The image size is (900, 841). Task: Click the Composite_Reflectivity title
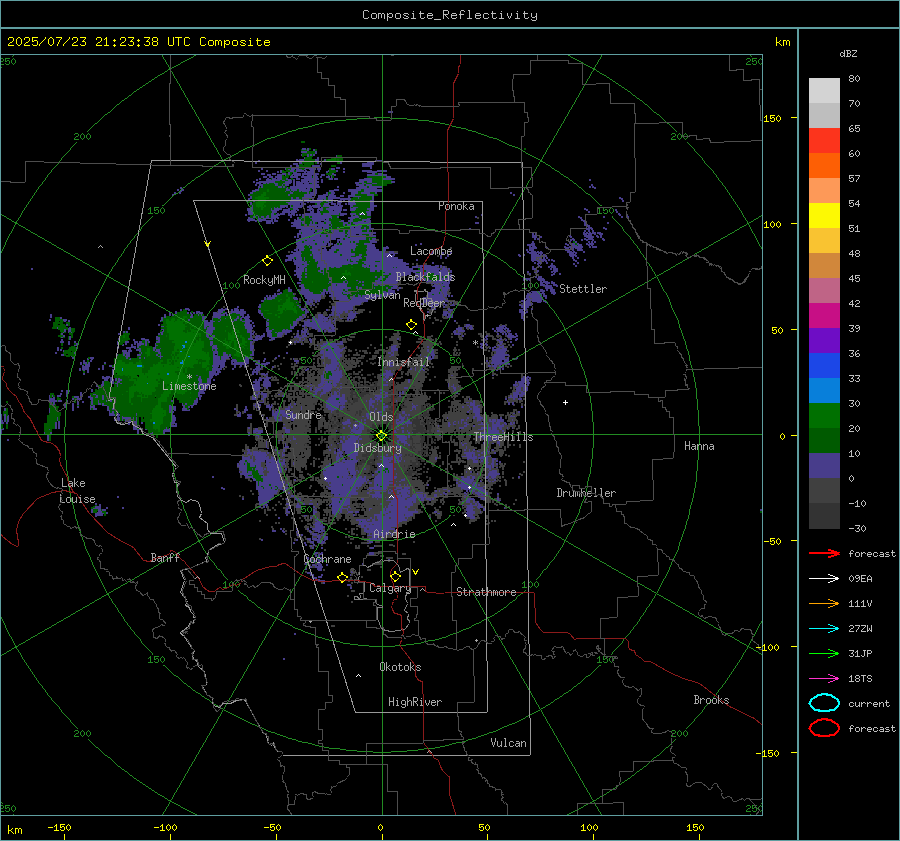pos(450,15)
